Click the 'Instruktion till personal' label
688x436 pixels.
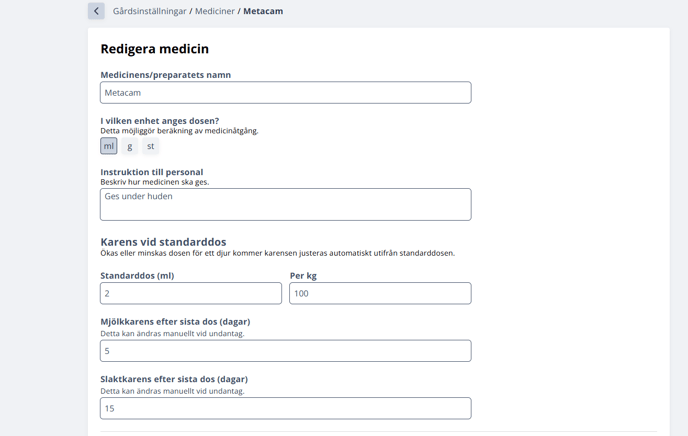coord(152,172)
